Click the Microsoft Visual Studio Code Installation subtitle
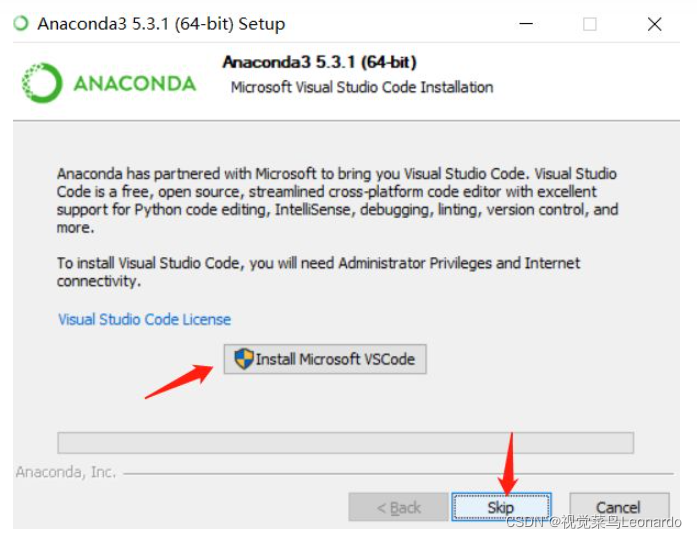 pyautogui.click(x=362, y=87)
